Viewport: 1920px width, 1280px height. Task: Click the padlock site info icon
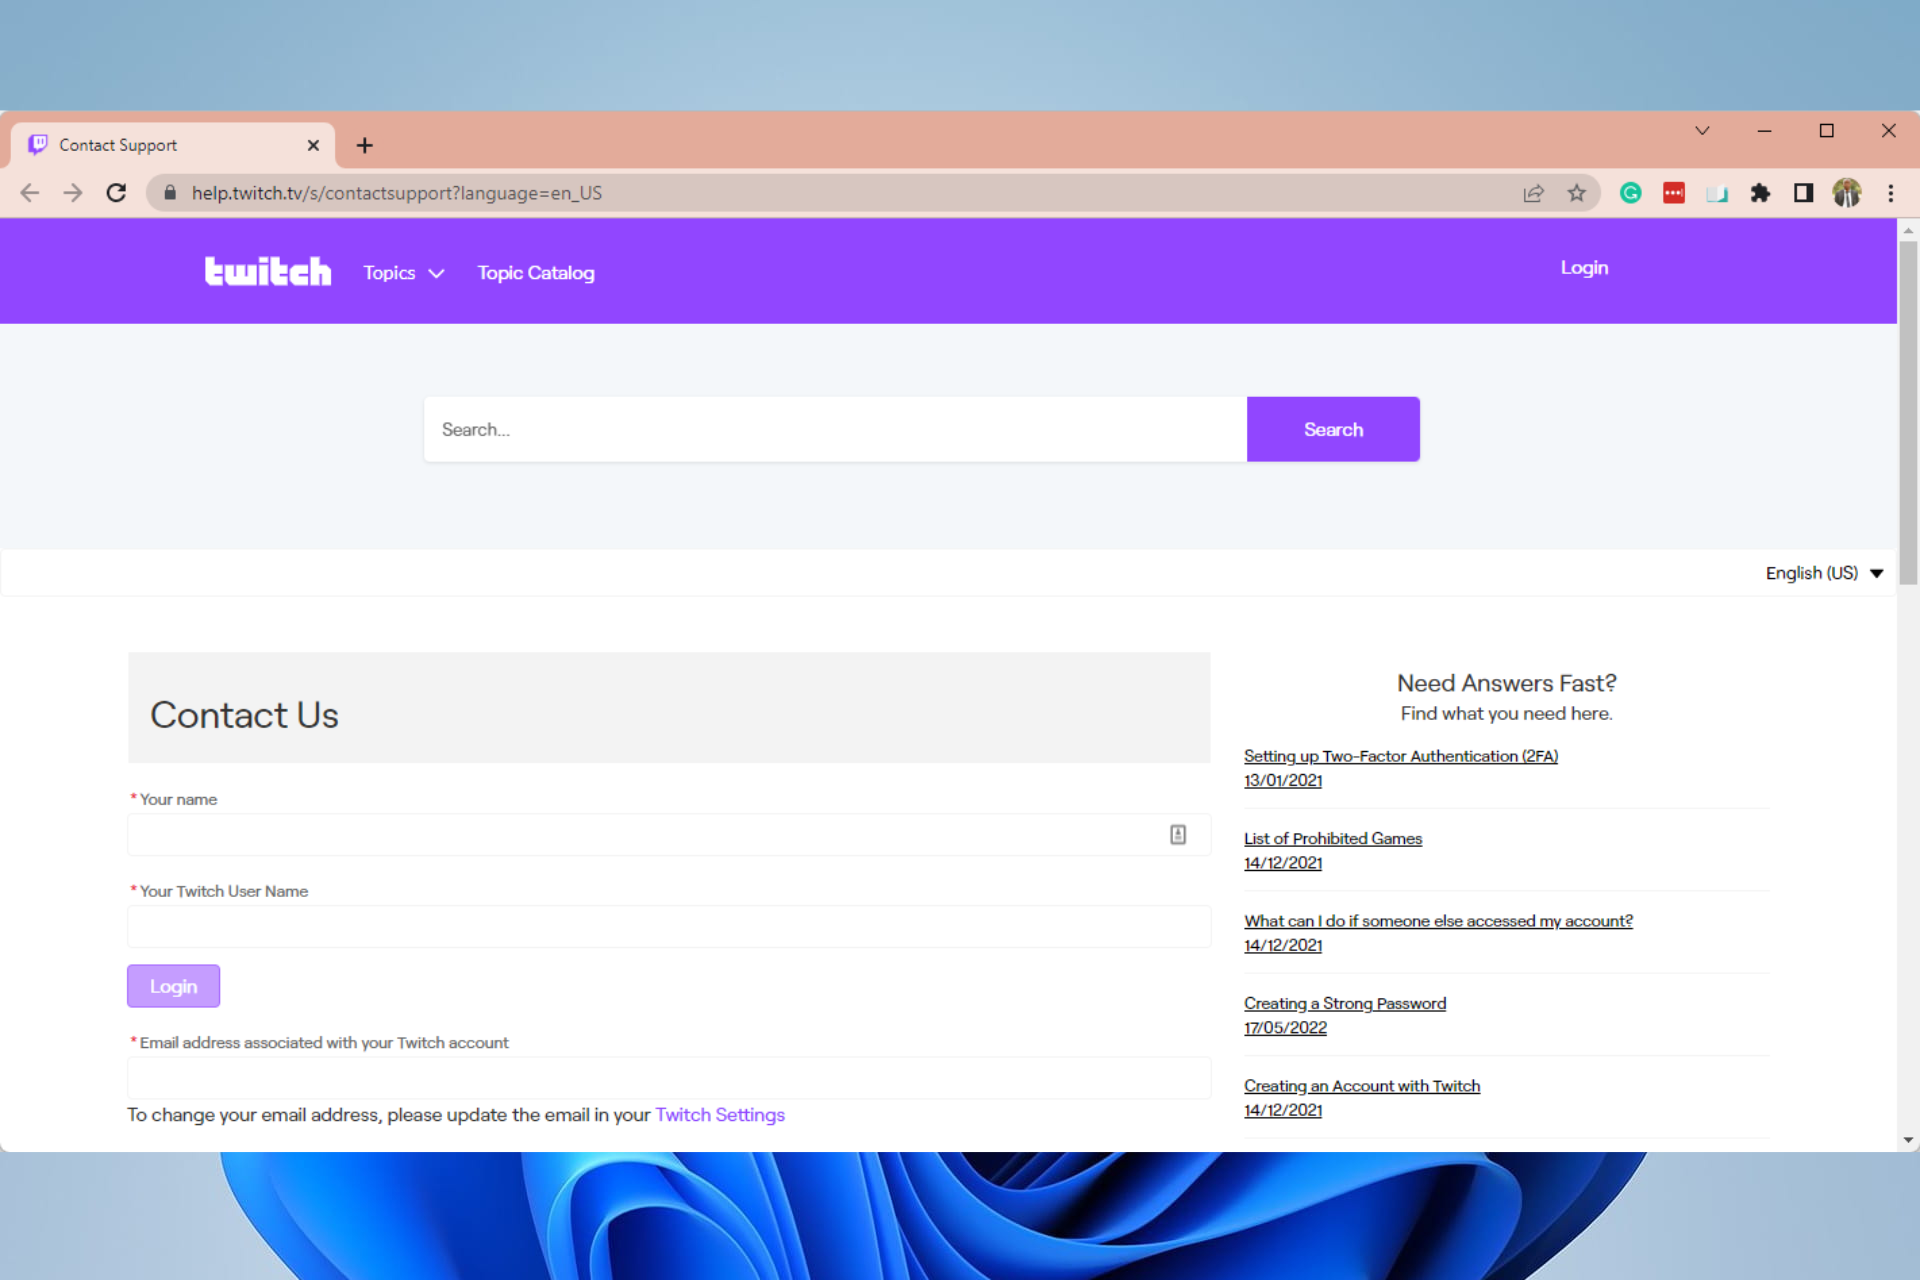(x=170, y=193)
